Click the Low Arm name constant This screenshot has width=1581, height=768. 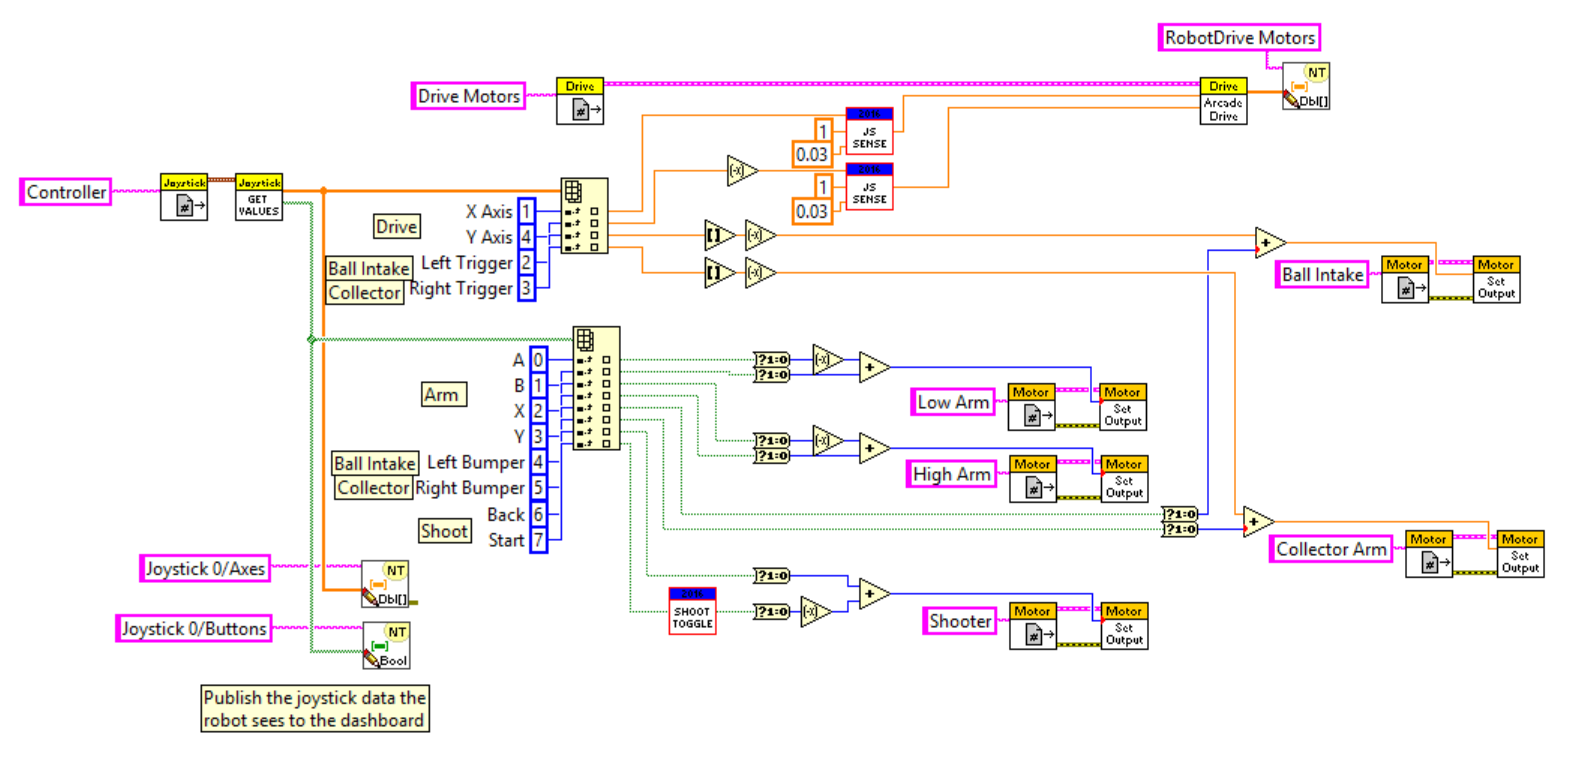(953, 402)
